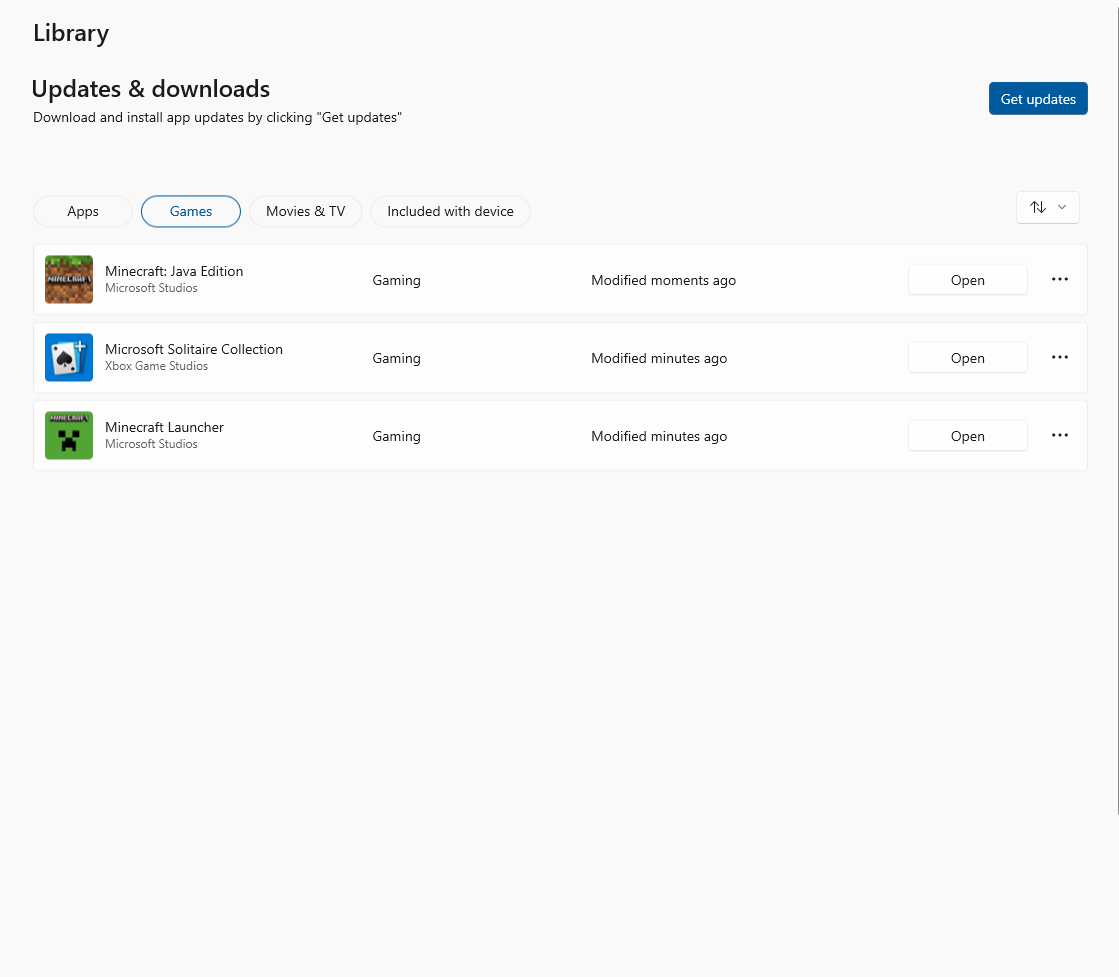
Task: Open the Minecraft Launcher game
Action: (x=967, y=437)
